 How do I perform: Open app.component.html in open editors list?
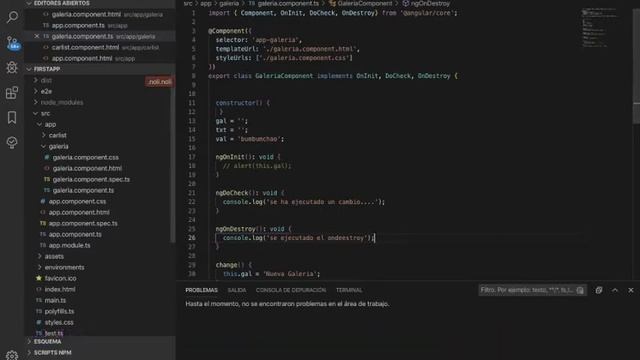(82, 58)
